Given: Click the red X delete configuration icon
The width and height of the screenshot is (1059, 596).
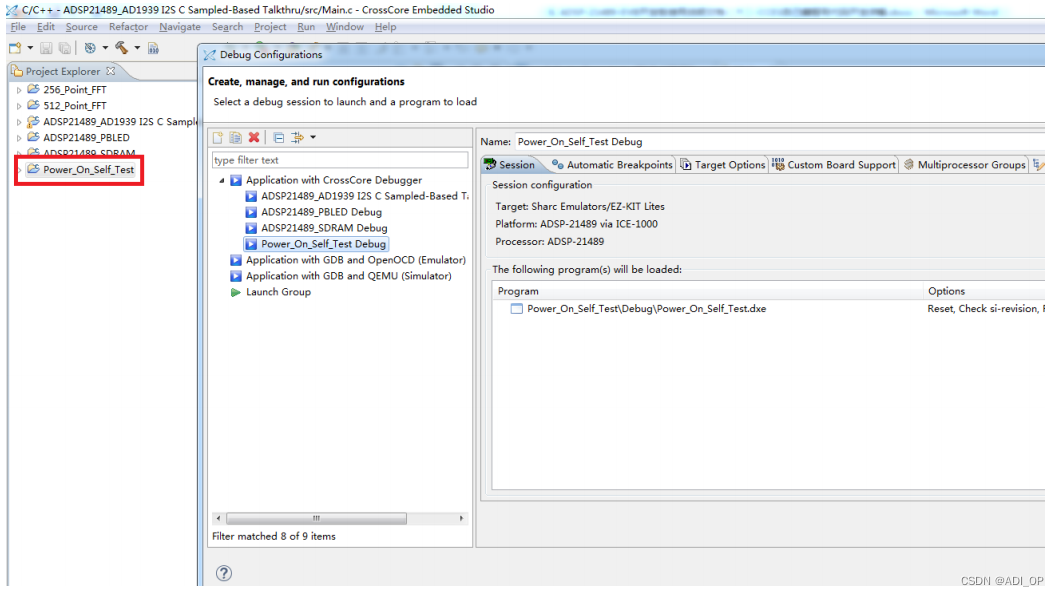Looking at the screenshot, I should tap(254, 138).
